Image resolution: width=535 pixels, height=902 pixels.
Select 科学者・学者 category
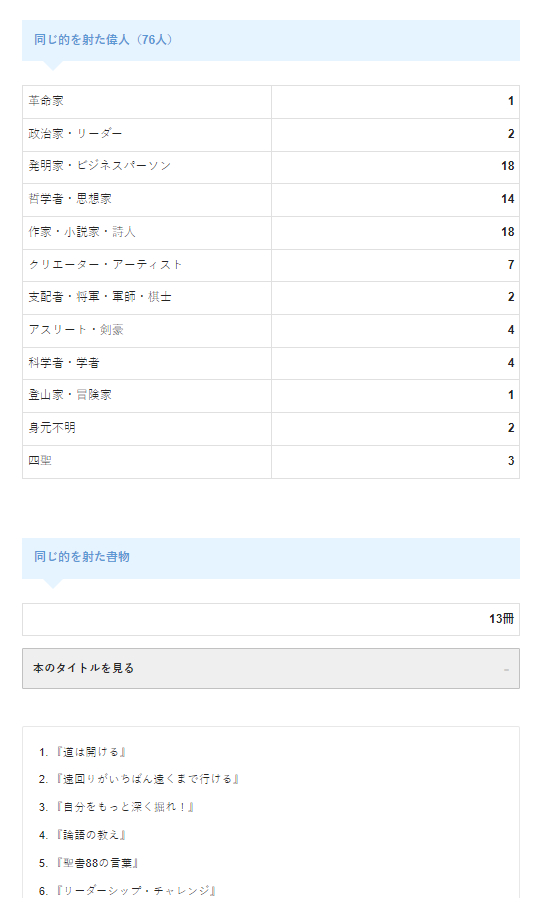coord(270,363)
